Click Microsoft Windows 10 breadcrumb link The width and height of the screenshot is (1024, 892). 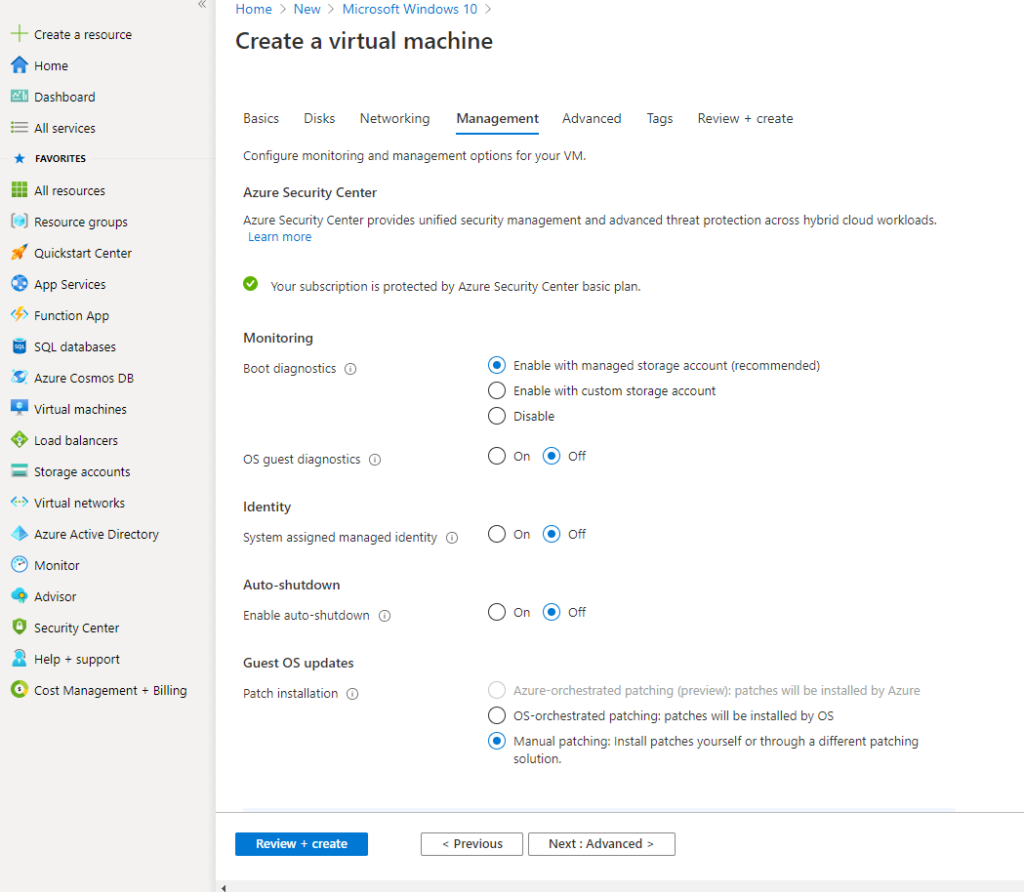pos(410,9)
